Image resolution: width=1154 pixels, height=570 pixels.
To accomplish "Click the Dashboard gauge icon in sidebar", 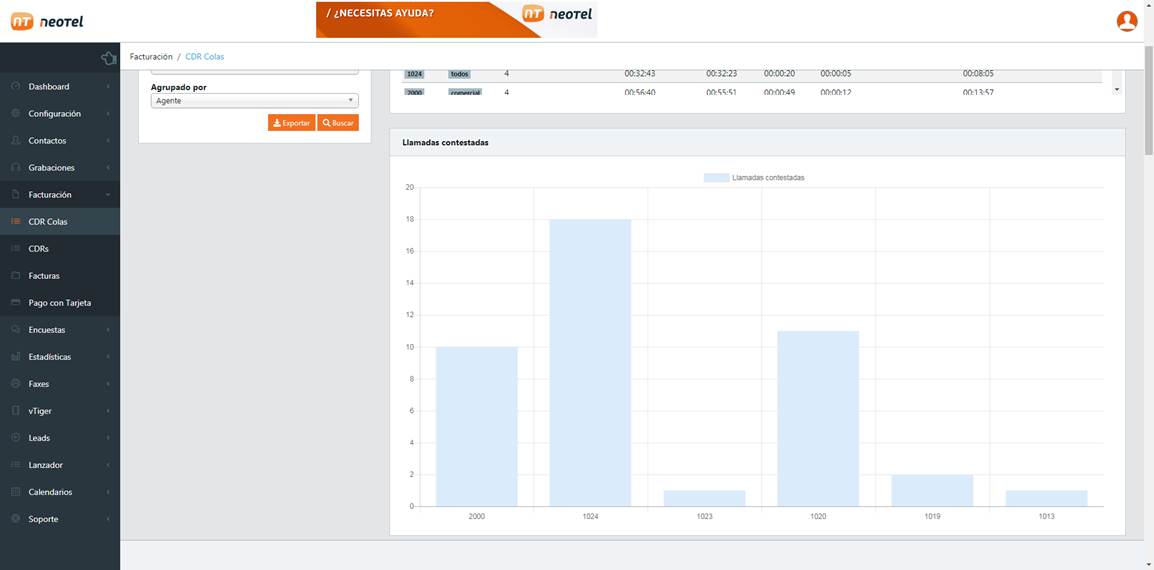I will [x=16, y=87].
